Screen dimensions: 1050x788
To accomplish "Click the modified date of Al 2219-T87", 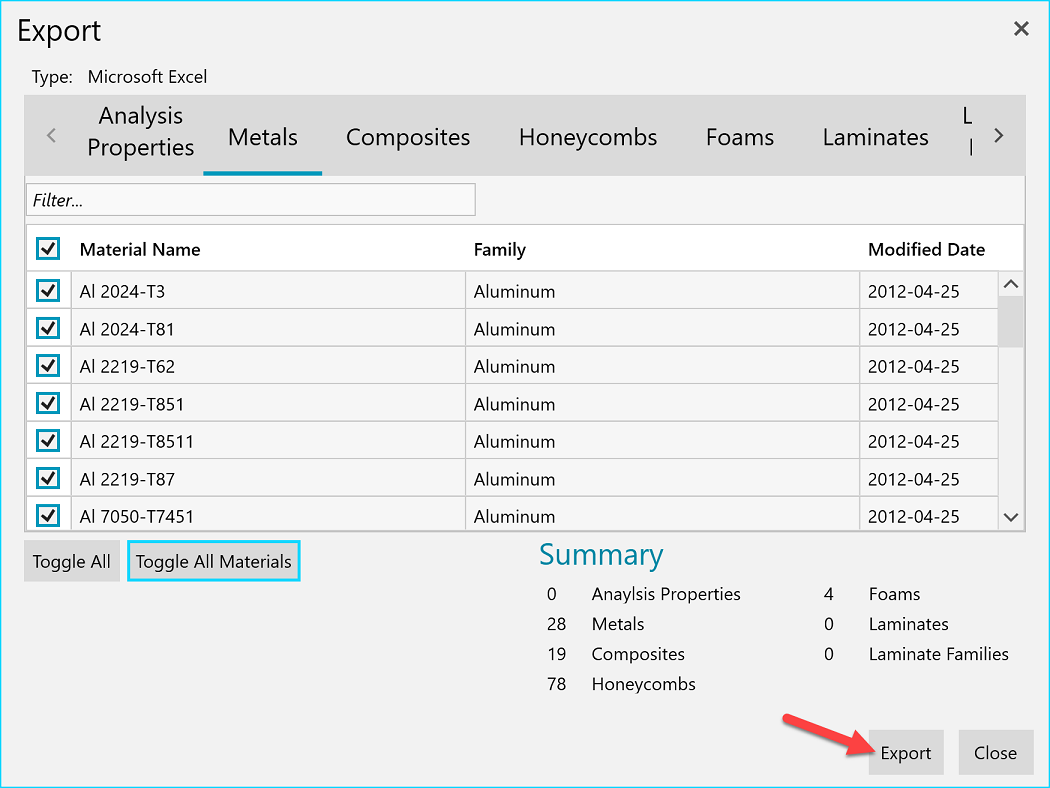I will [929, 478].
